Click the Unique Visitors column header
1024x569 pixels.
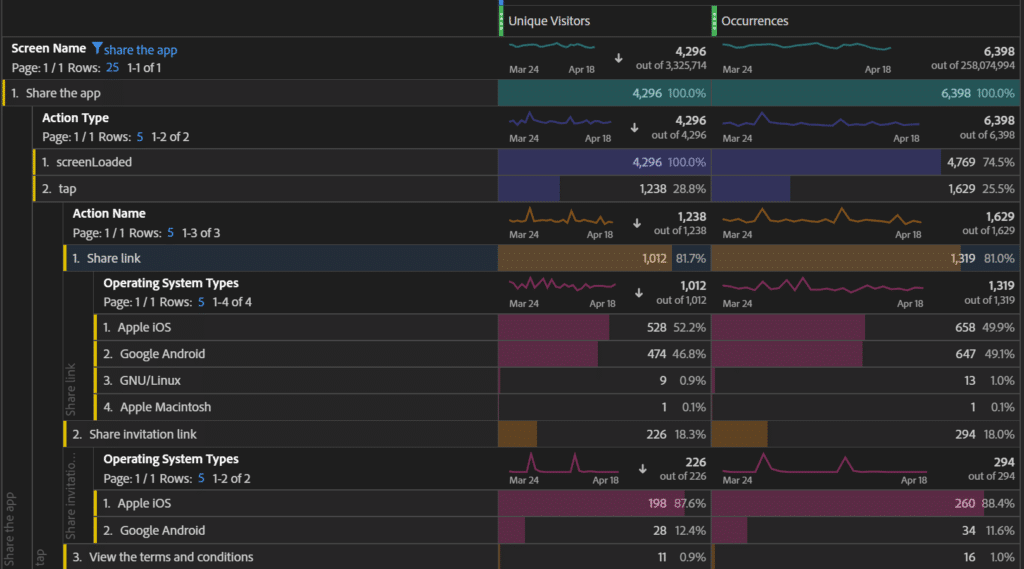549,21
